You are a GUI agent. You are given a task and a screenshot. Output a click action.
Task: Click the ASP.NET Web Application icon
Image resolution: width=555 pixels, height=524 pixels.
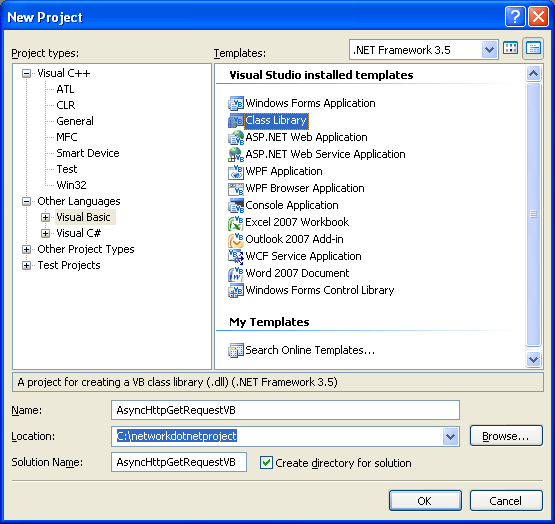coord(236,137)
